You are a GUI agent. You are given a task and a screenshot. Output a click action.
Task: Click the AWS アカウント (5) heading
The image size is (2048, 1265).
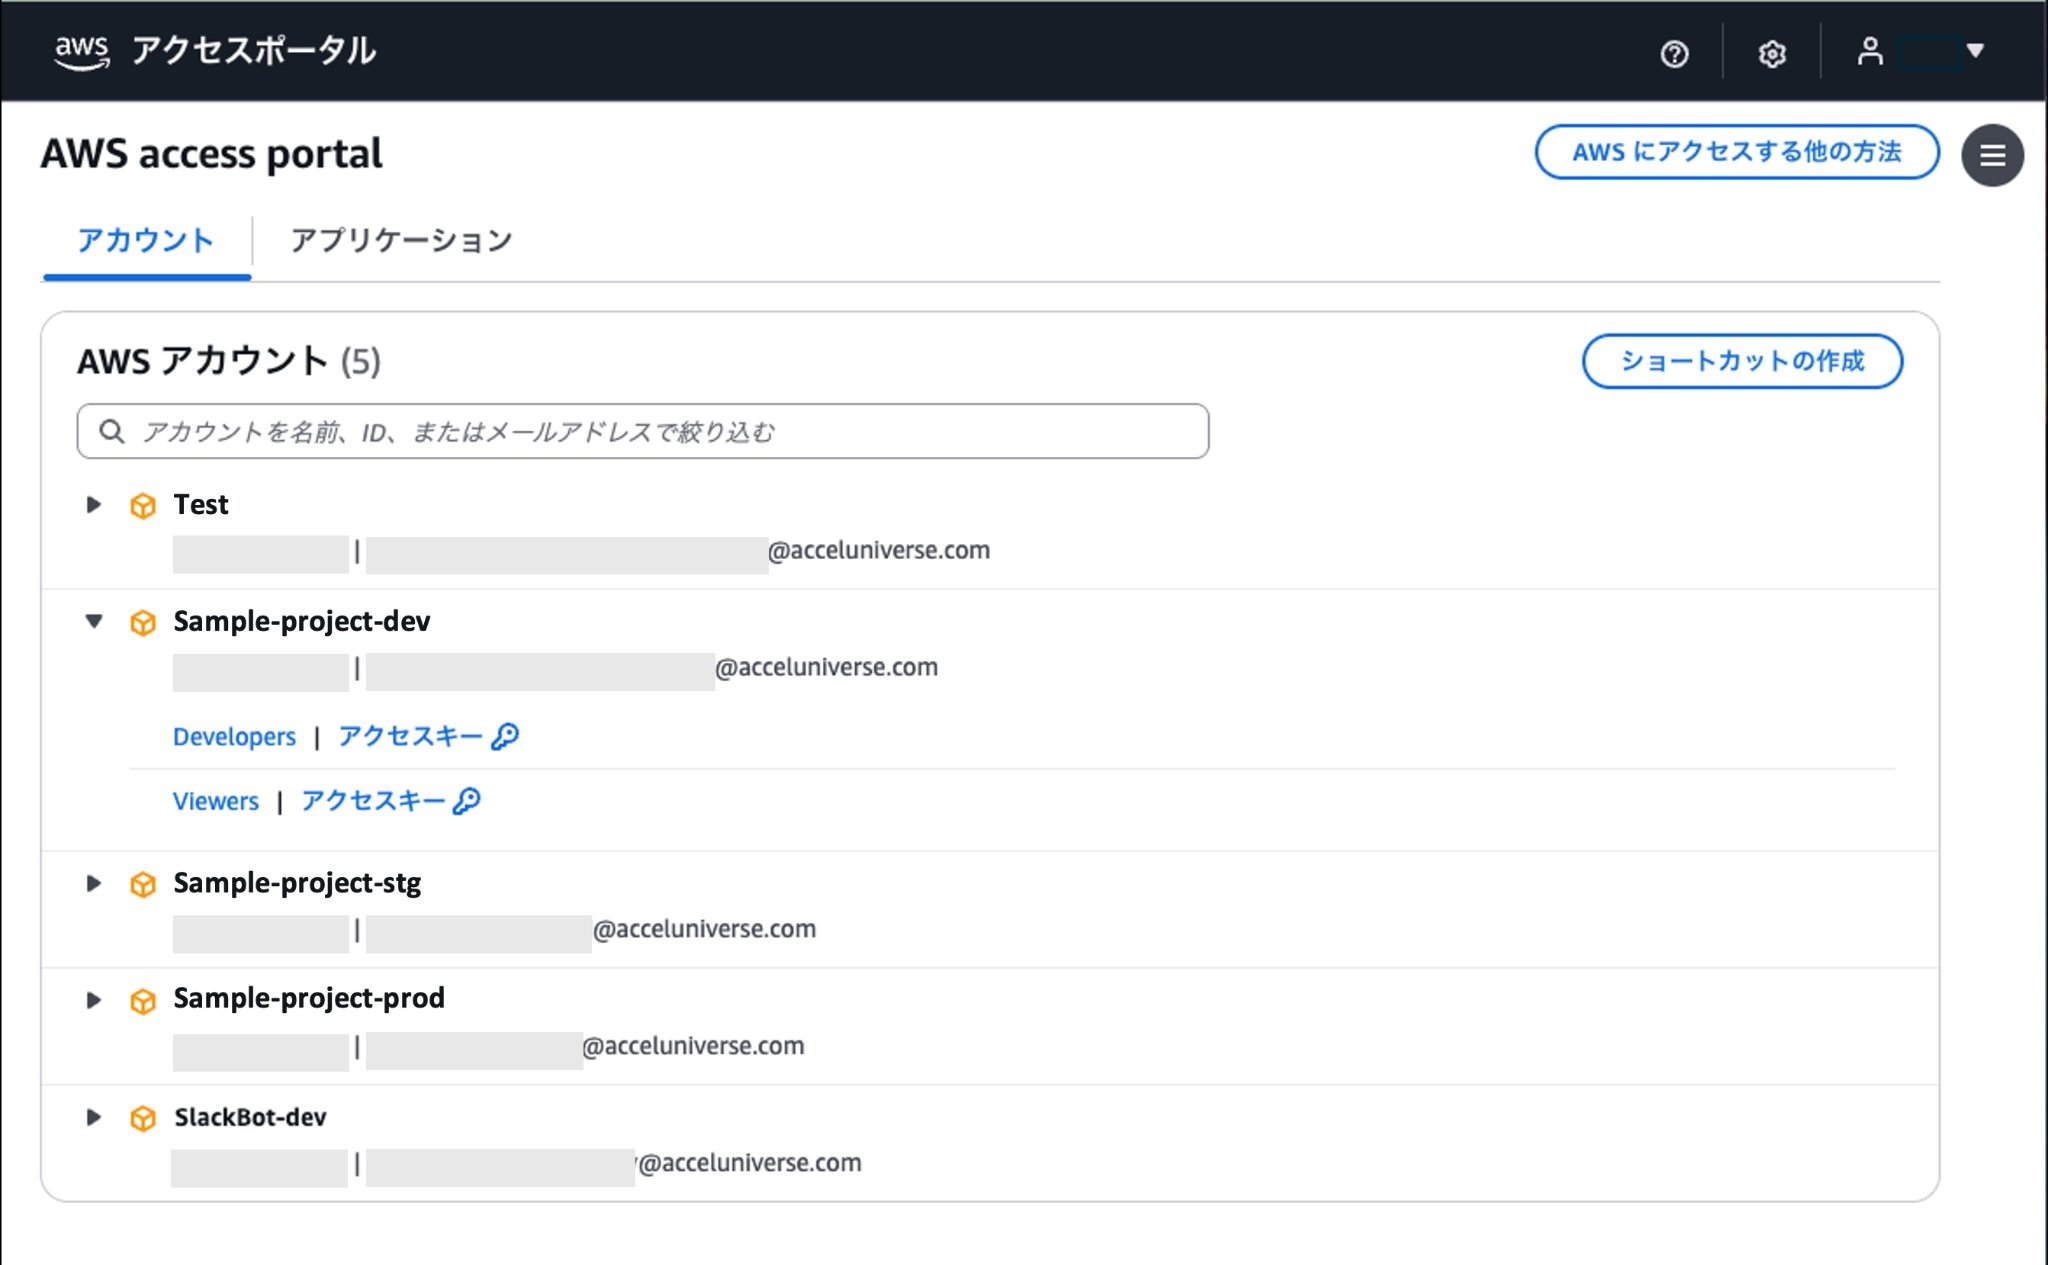point(229,361)
